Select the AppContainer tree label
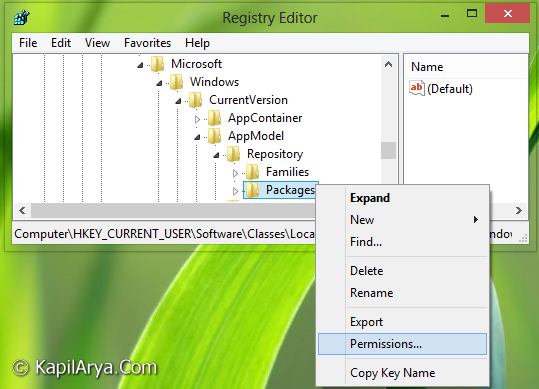The height and width of the screenshot is (389, 539). point(265,118)
